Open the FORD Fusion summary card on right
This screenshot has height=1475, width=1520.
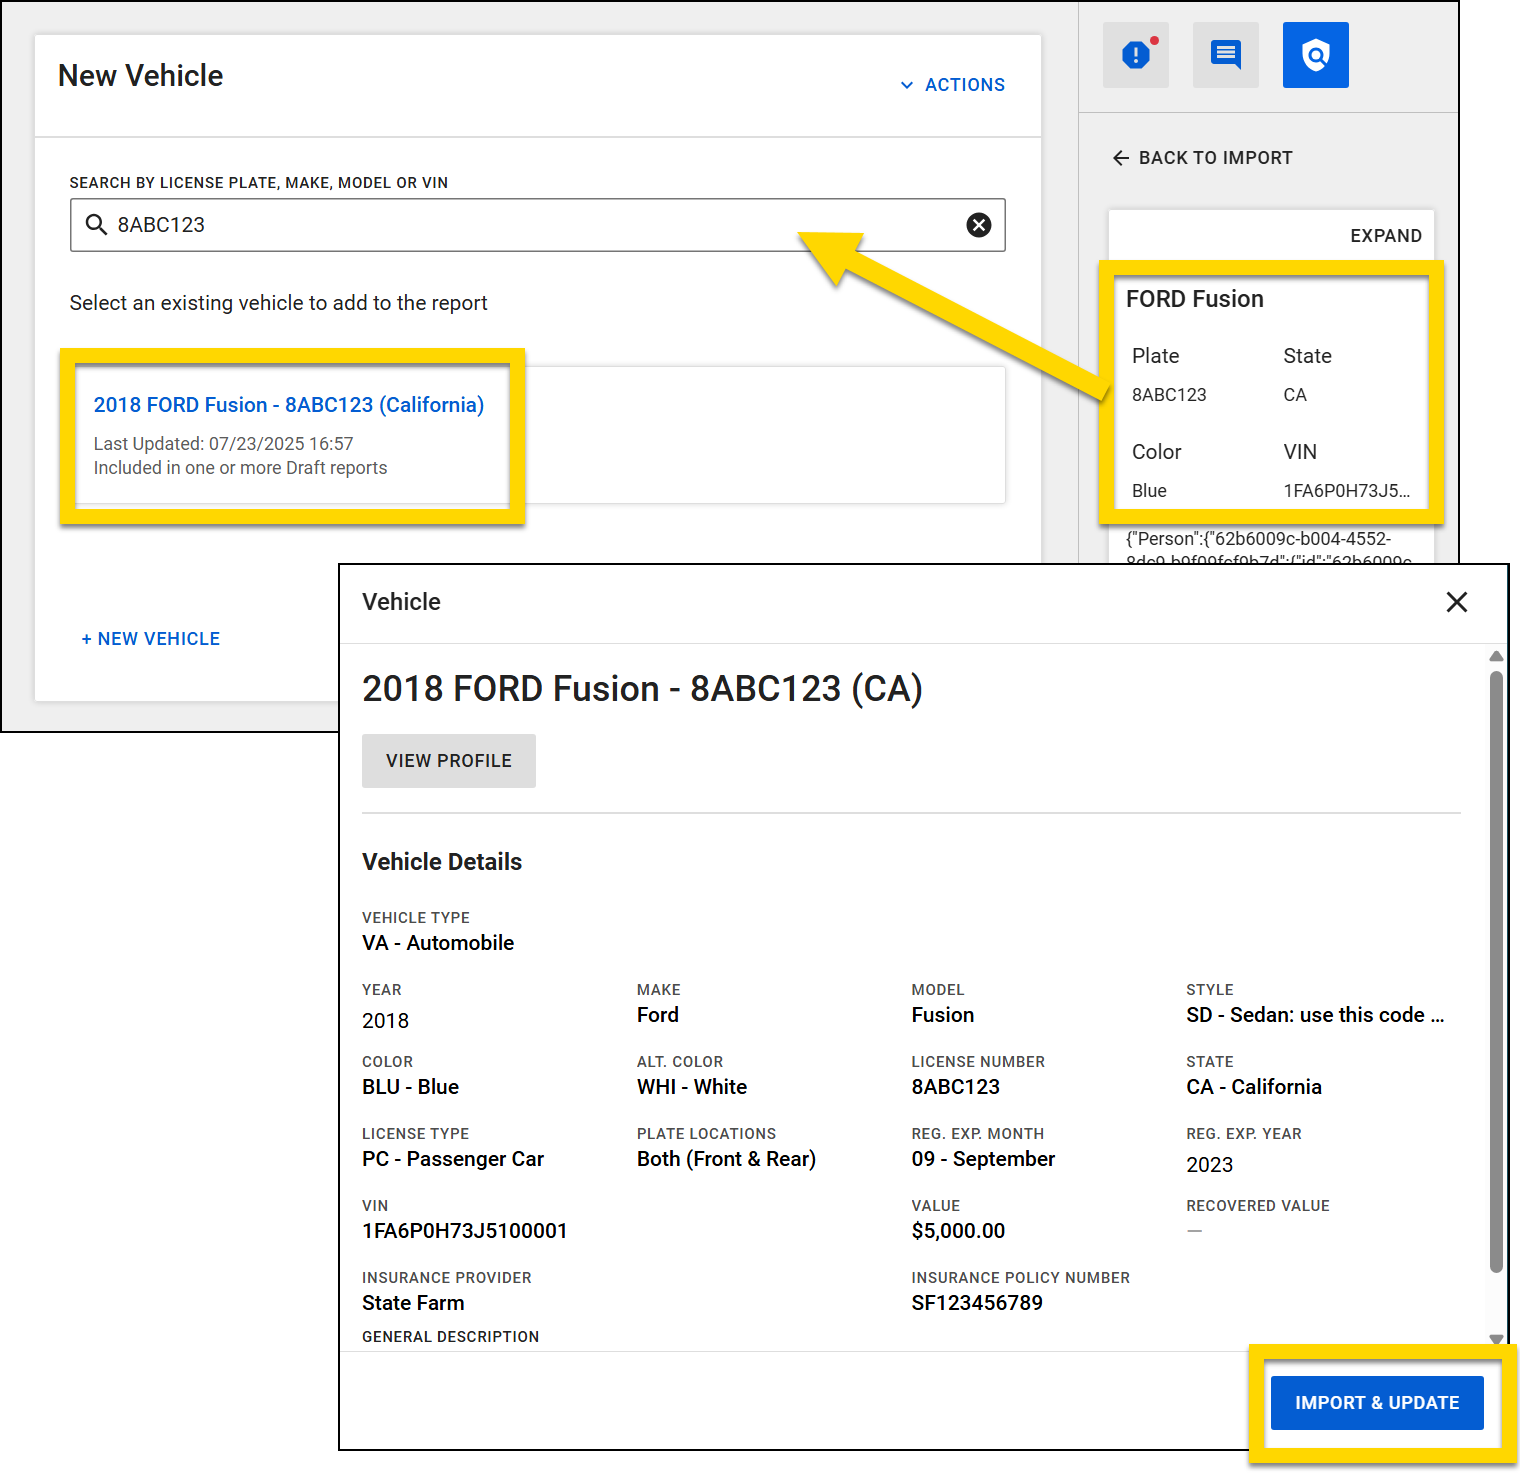click(1271, 393)
